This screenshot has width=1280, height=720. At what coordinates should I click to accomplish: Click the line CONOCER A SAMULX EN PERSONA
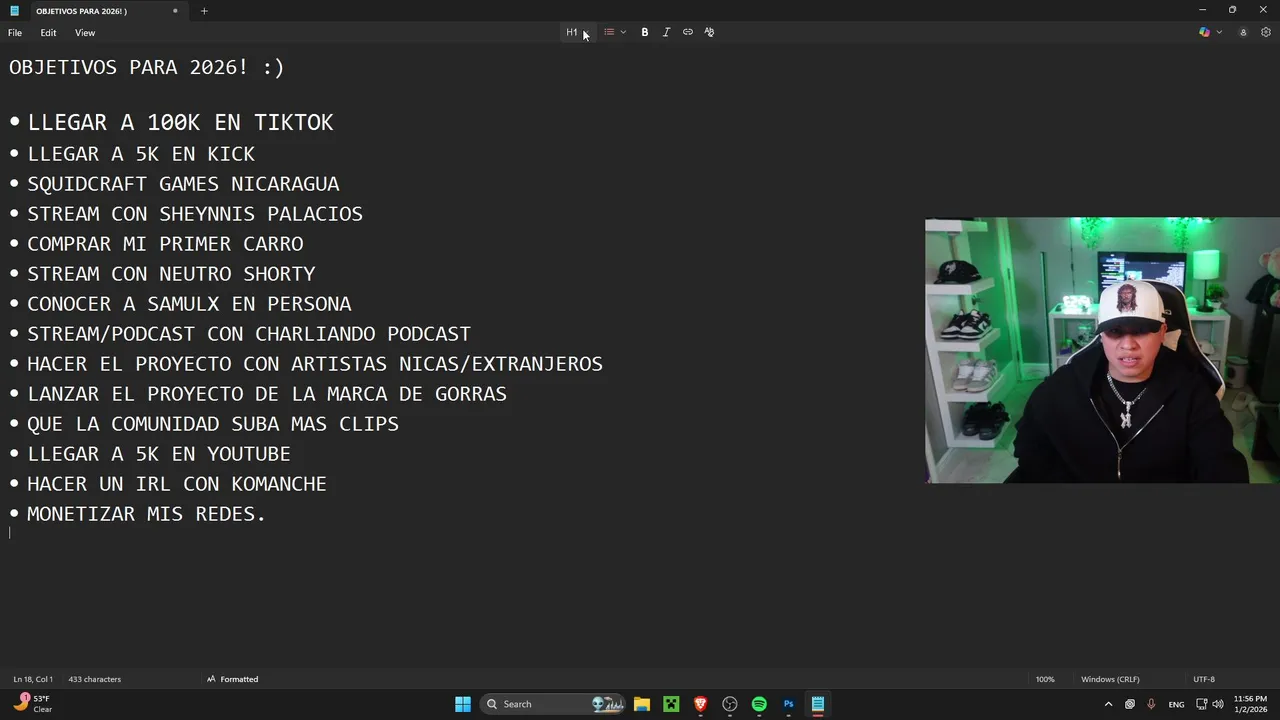(189, 304)
